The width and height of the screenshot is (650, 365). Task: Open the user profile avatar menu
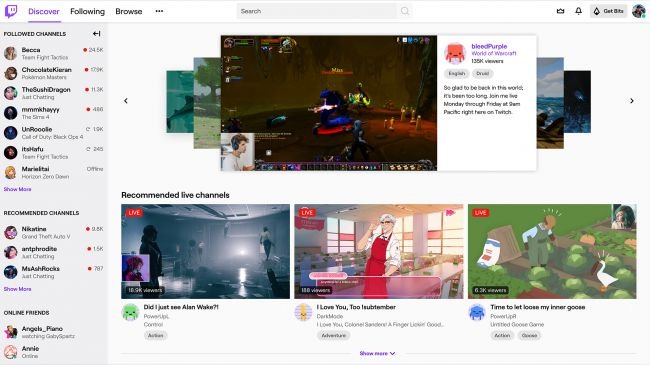point(638,11)
